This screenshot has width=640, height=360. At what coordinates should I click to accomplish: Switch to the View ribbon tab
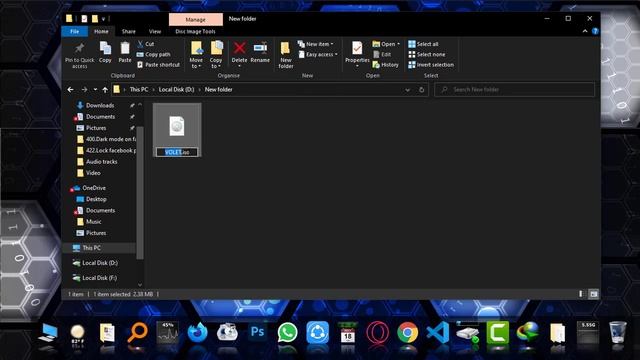pos(155,31)
